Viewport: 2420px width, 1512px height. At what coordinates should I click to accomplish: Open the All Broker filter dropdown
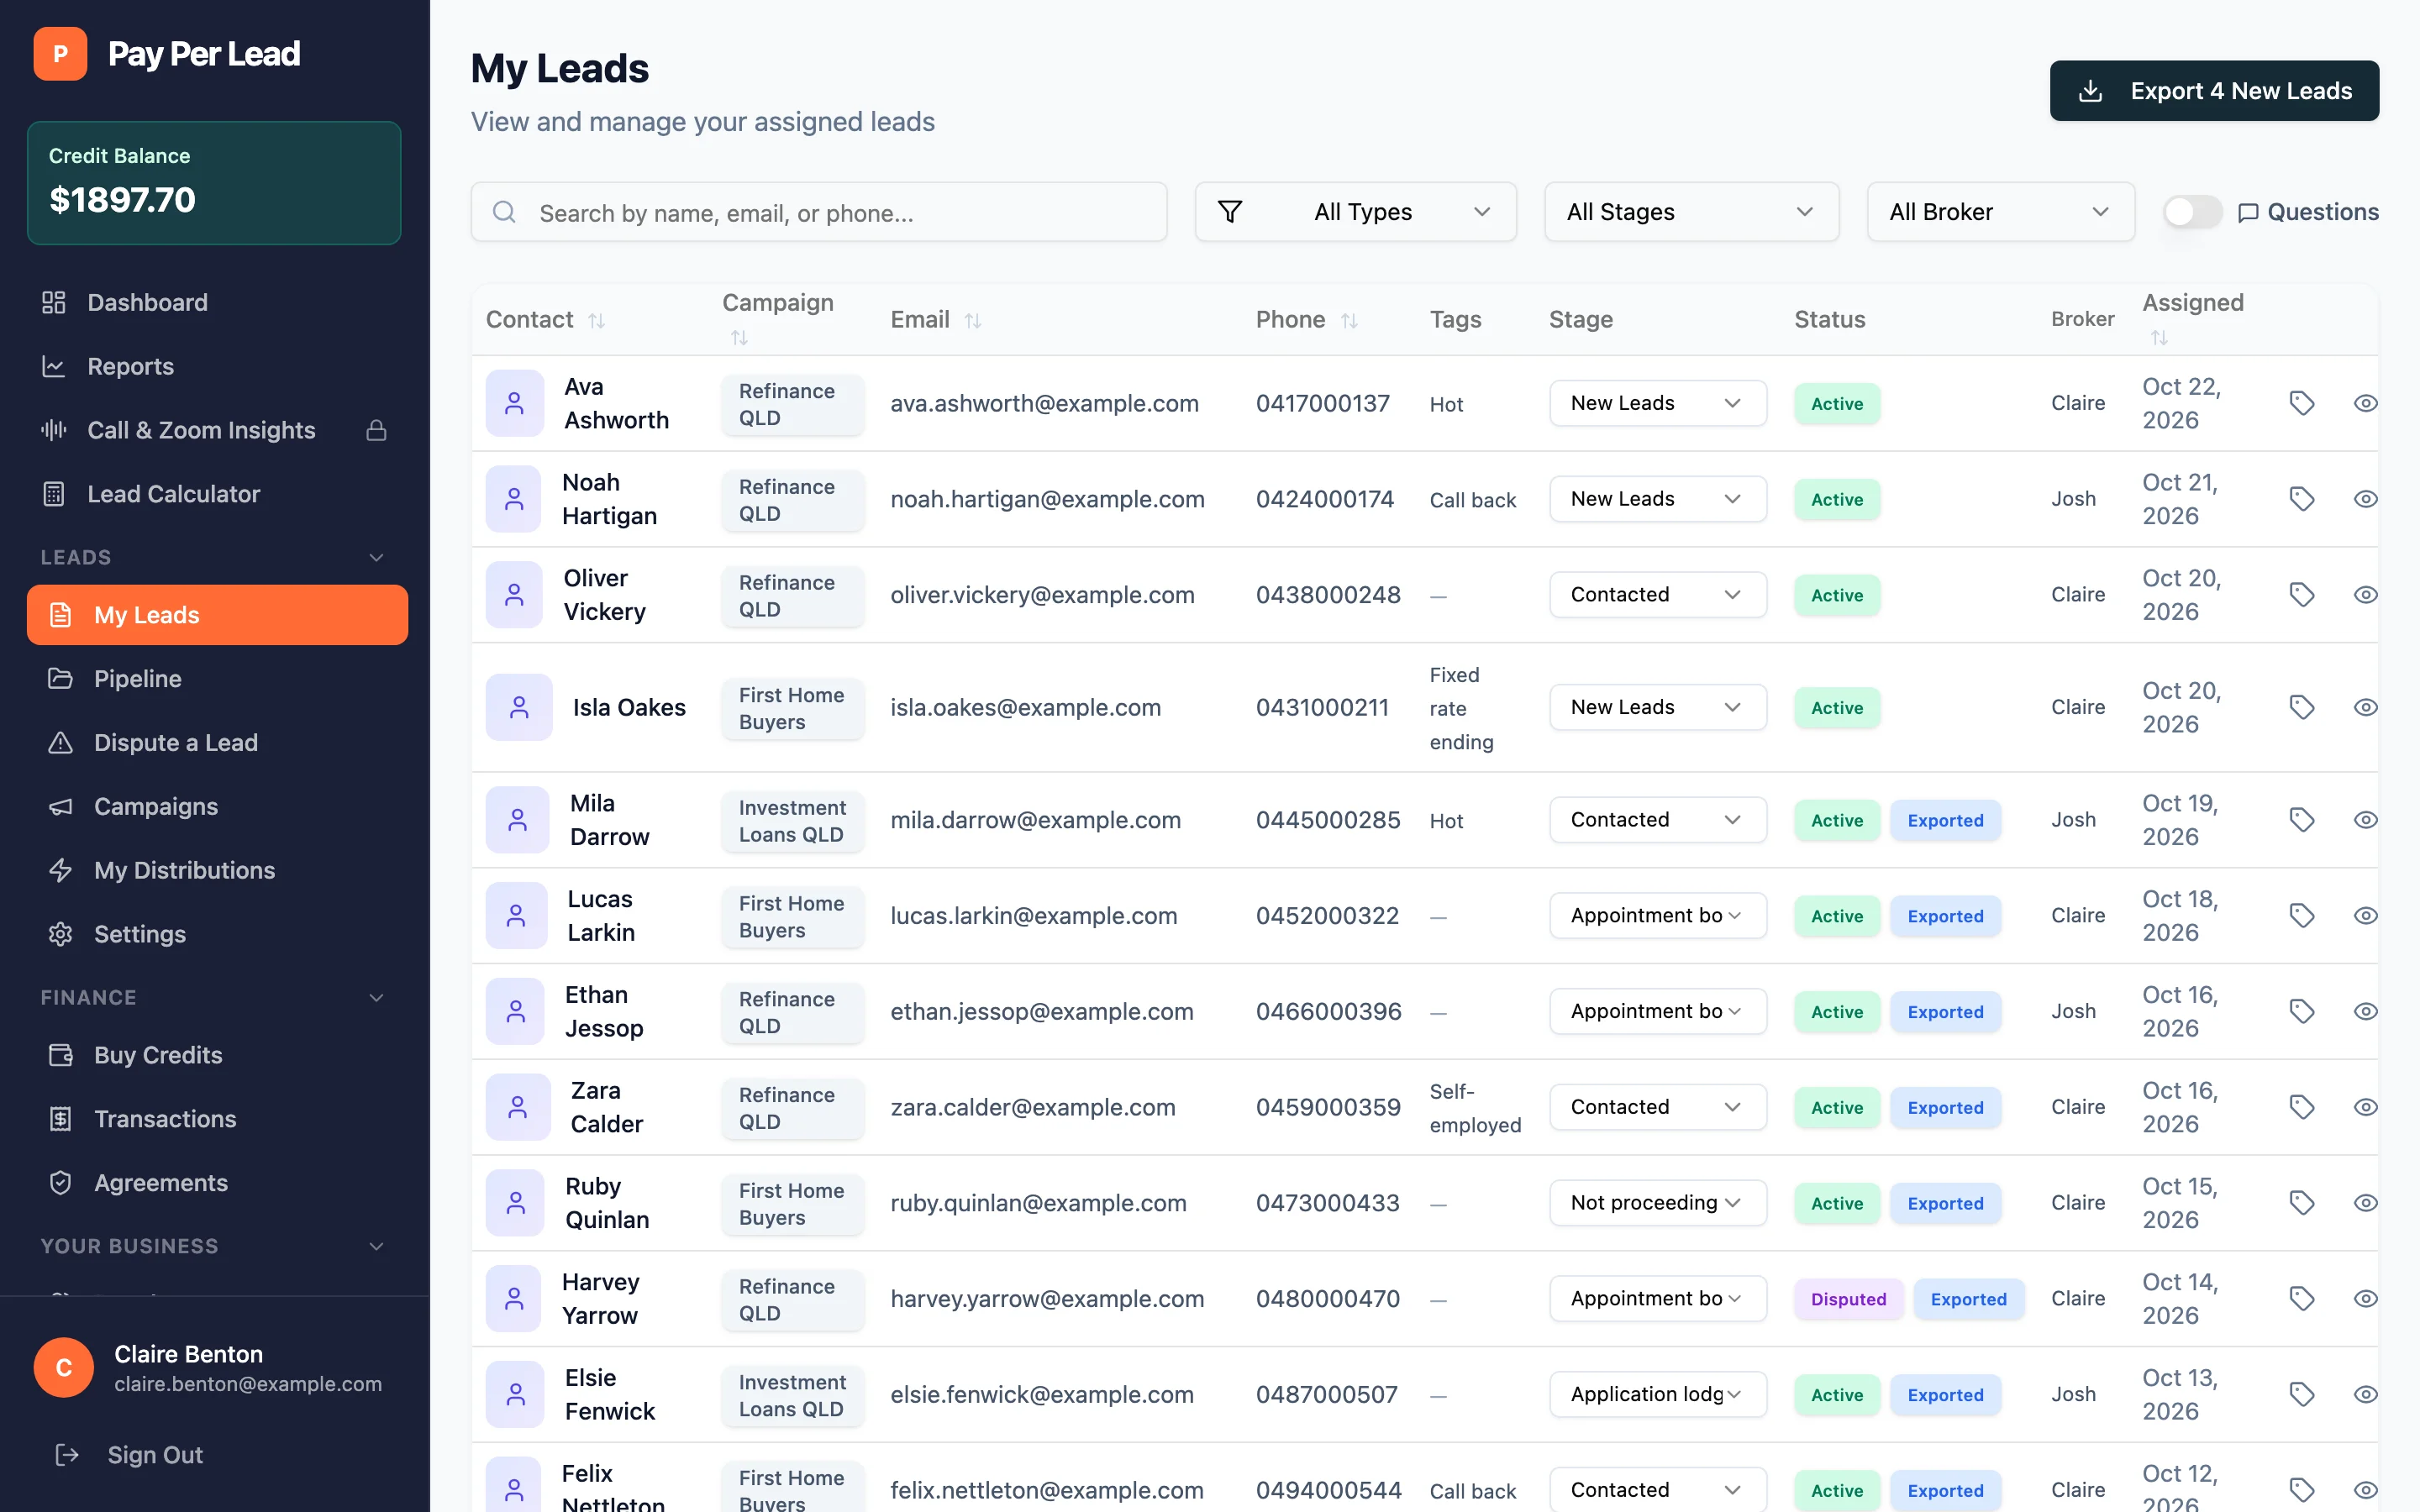pyautogui.click(x=2000, y=212)
